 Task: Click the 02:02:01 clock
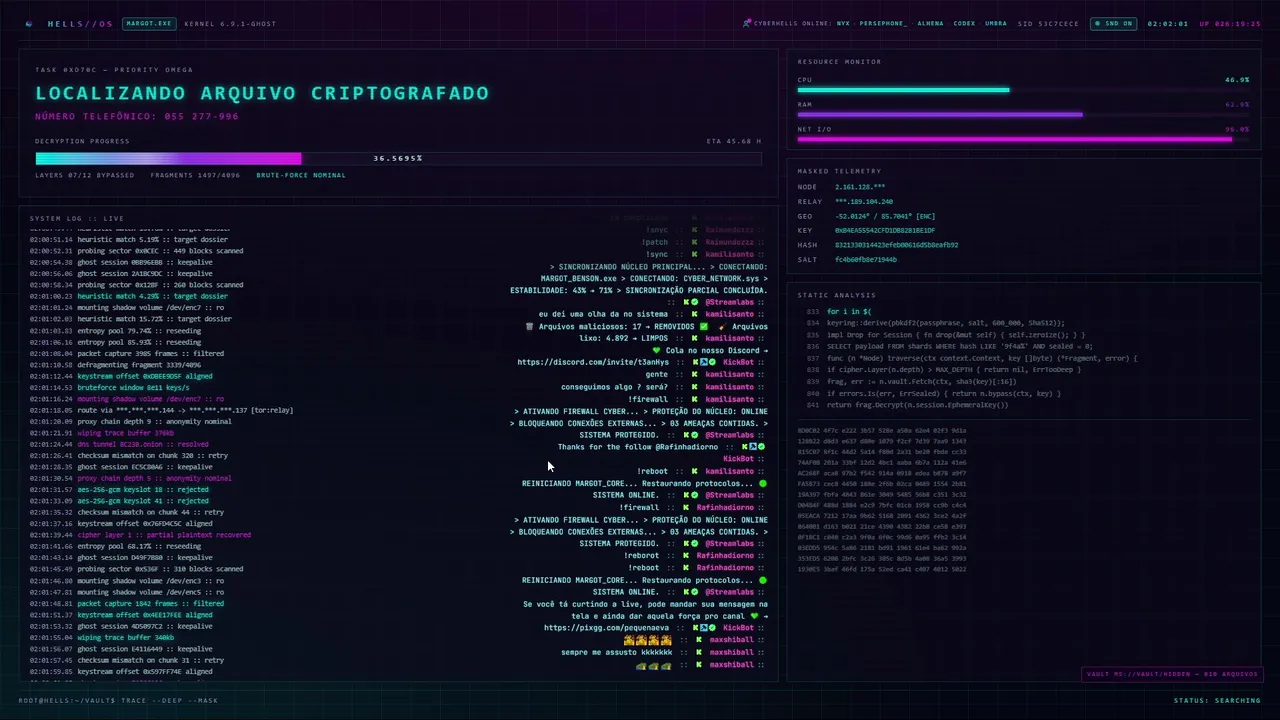pyautogui.click(x=1168, y=23)
